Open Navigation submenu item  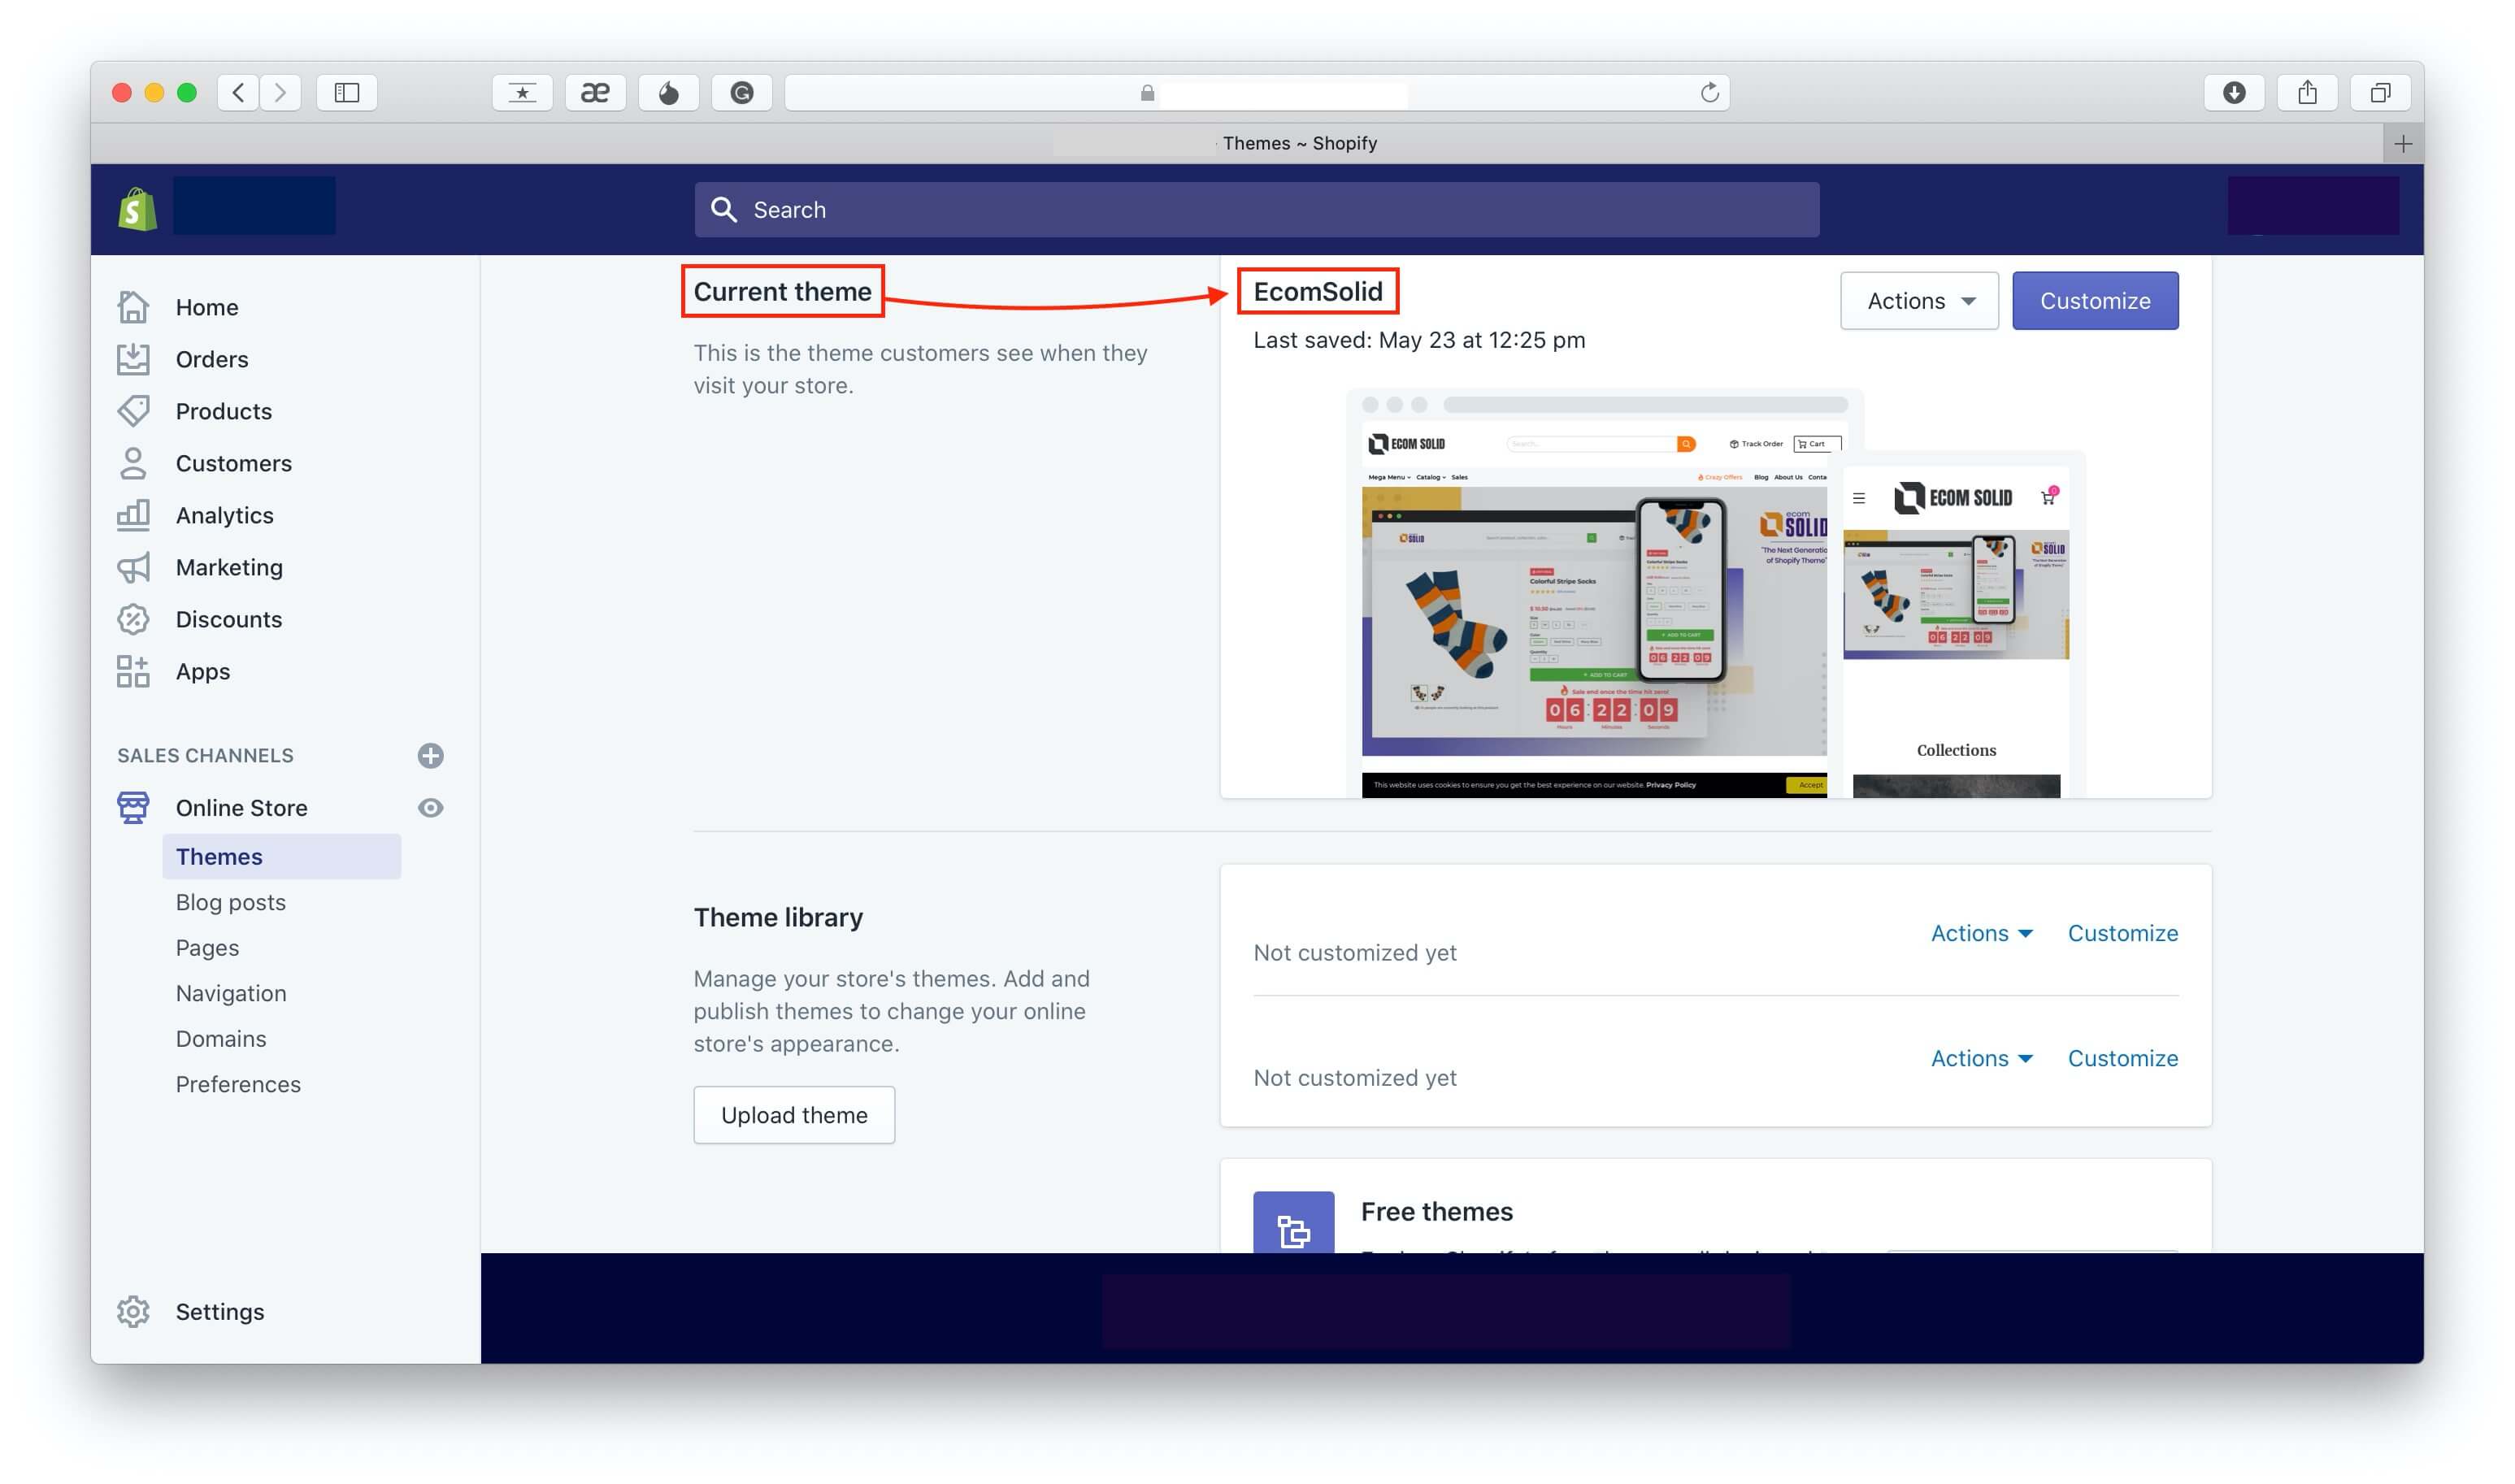tap(231, 993)
